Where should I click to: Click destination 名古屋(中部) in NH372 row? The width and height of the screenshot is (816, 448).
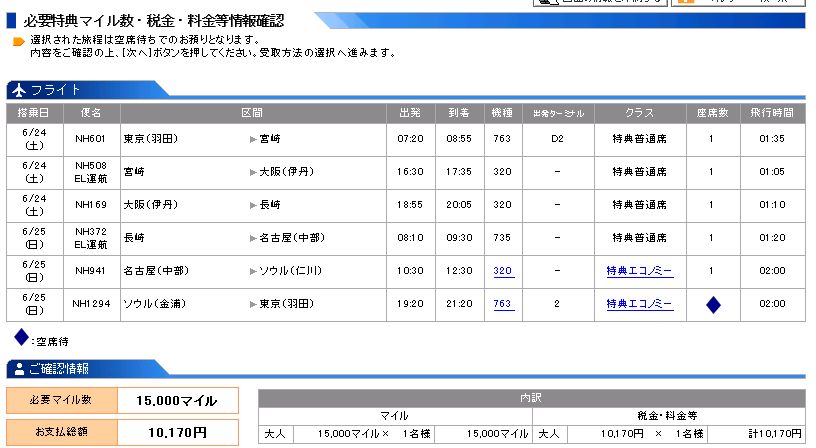click(x=292, y=238)
